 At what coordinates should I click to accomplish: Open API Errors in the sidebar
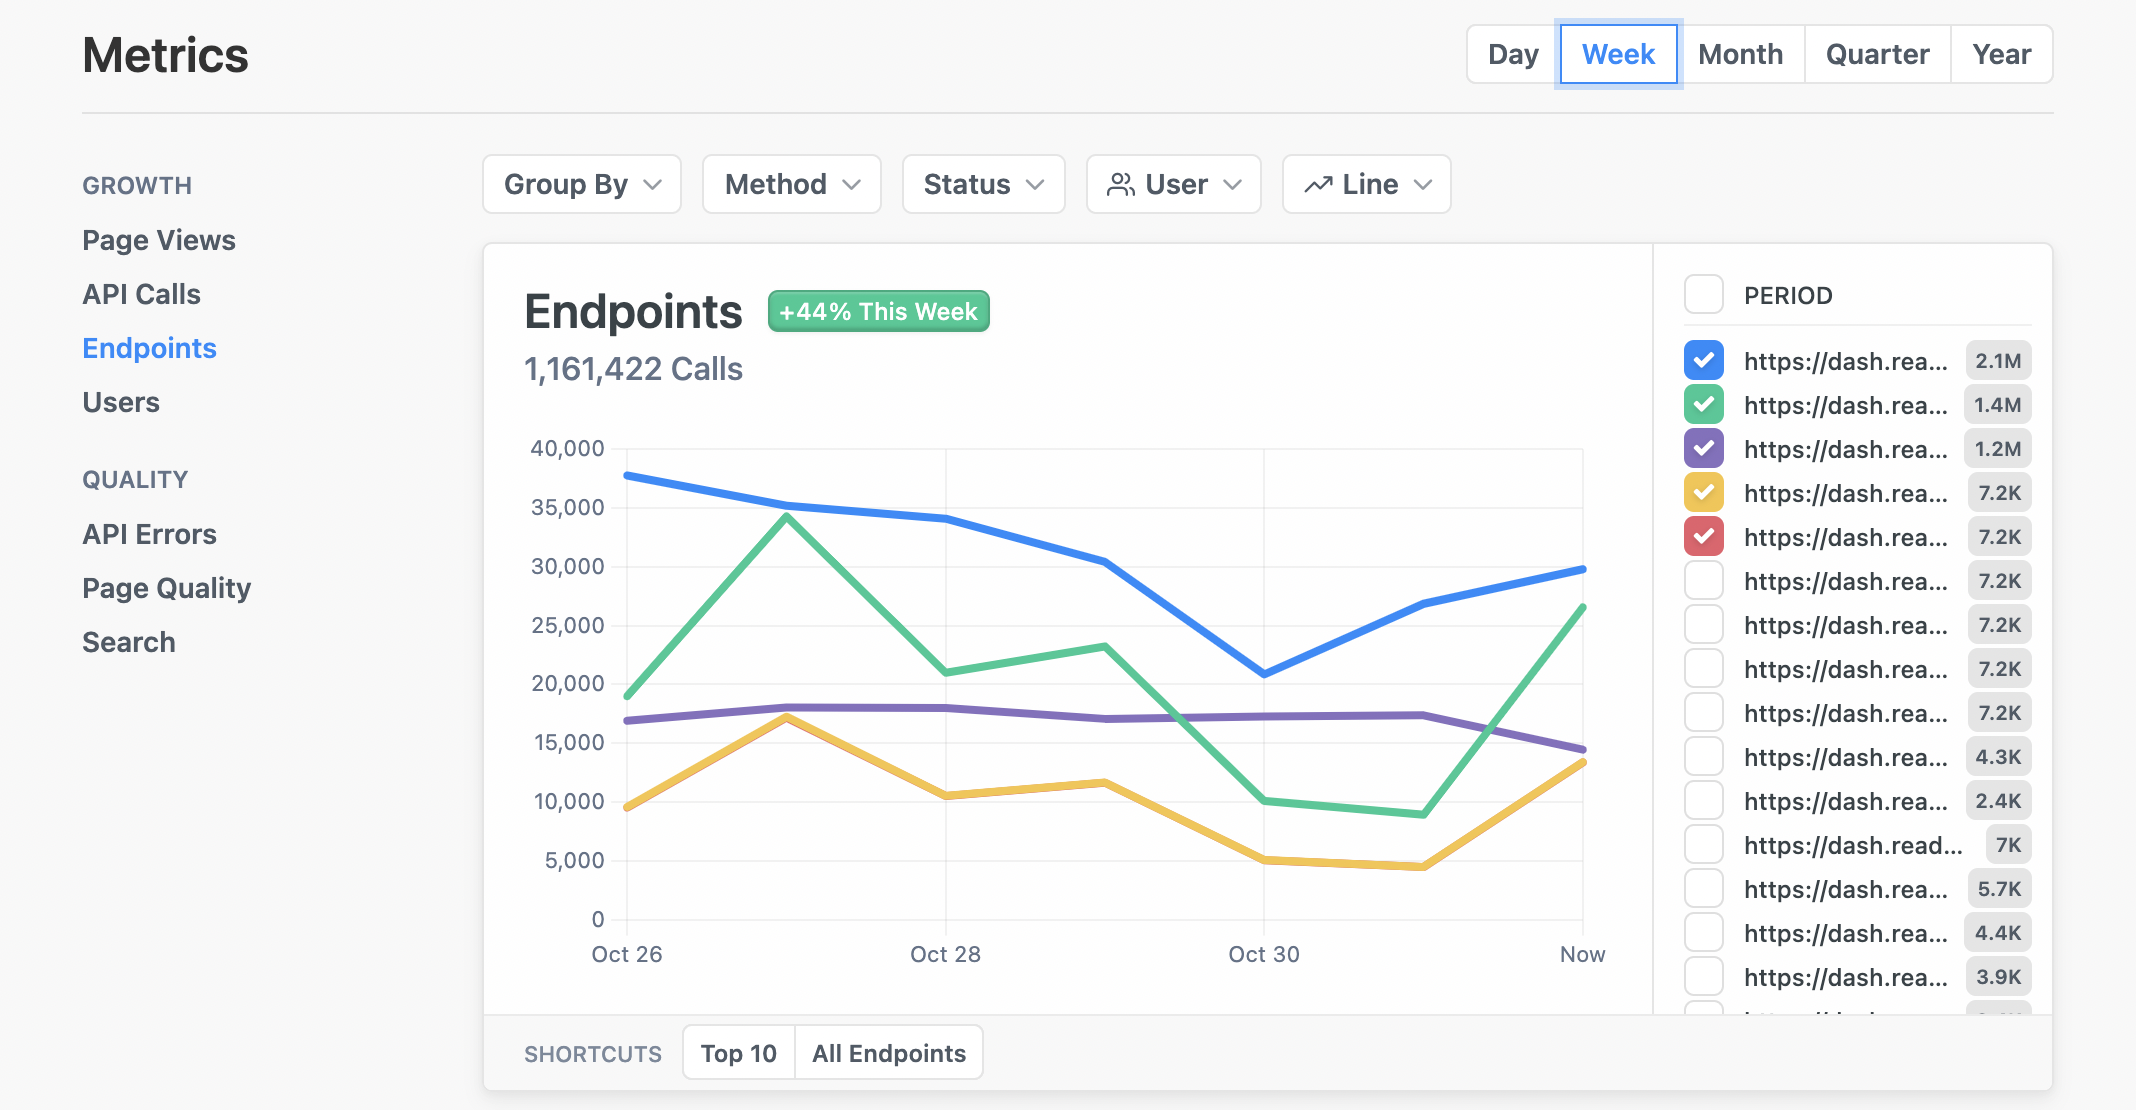point(149,534)
